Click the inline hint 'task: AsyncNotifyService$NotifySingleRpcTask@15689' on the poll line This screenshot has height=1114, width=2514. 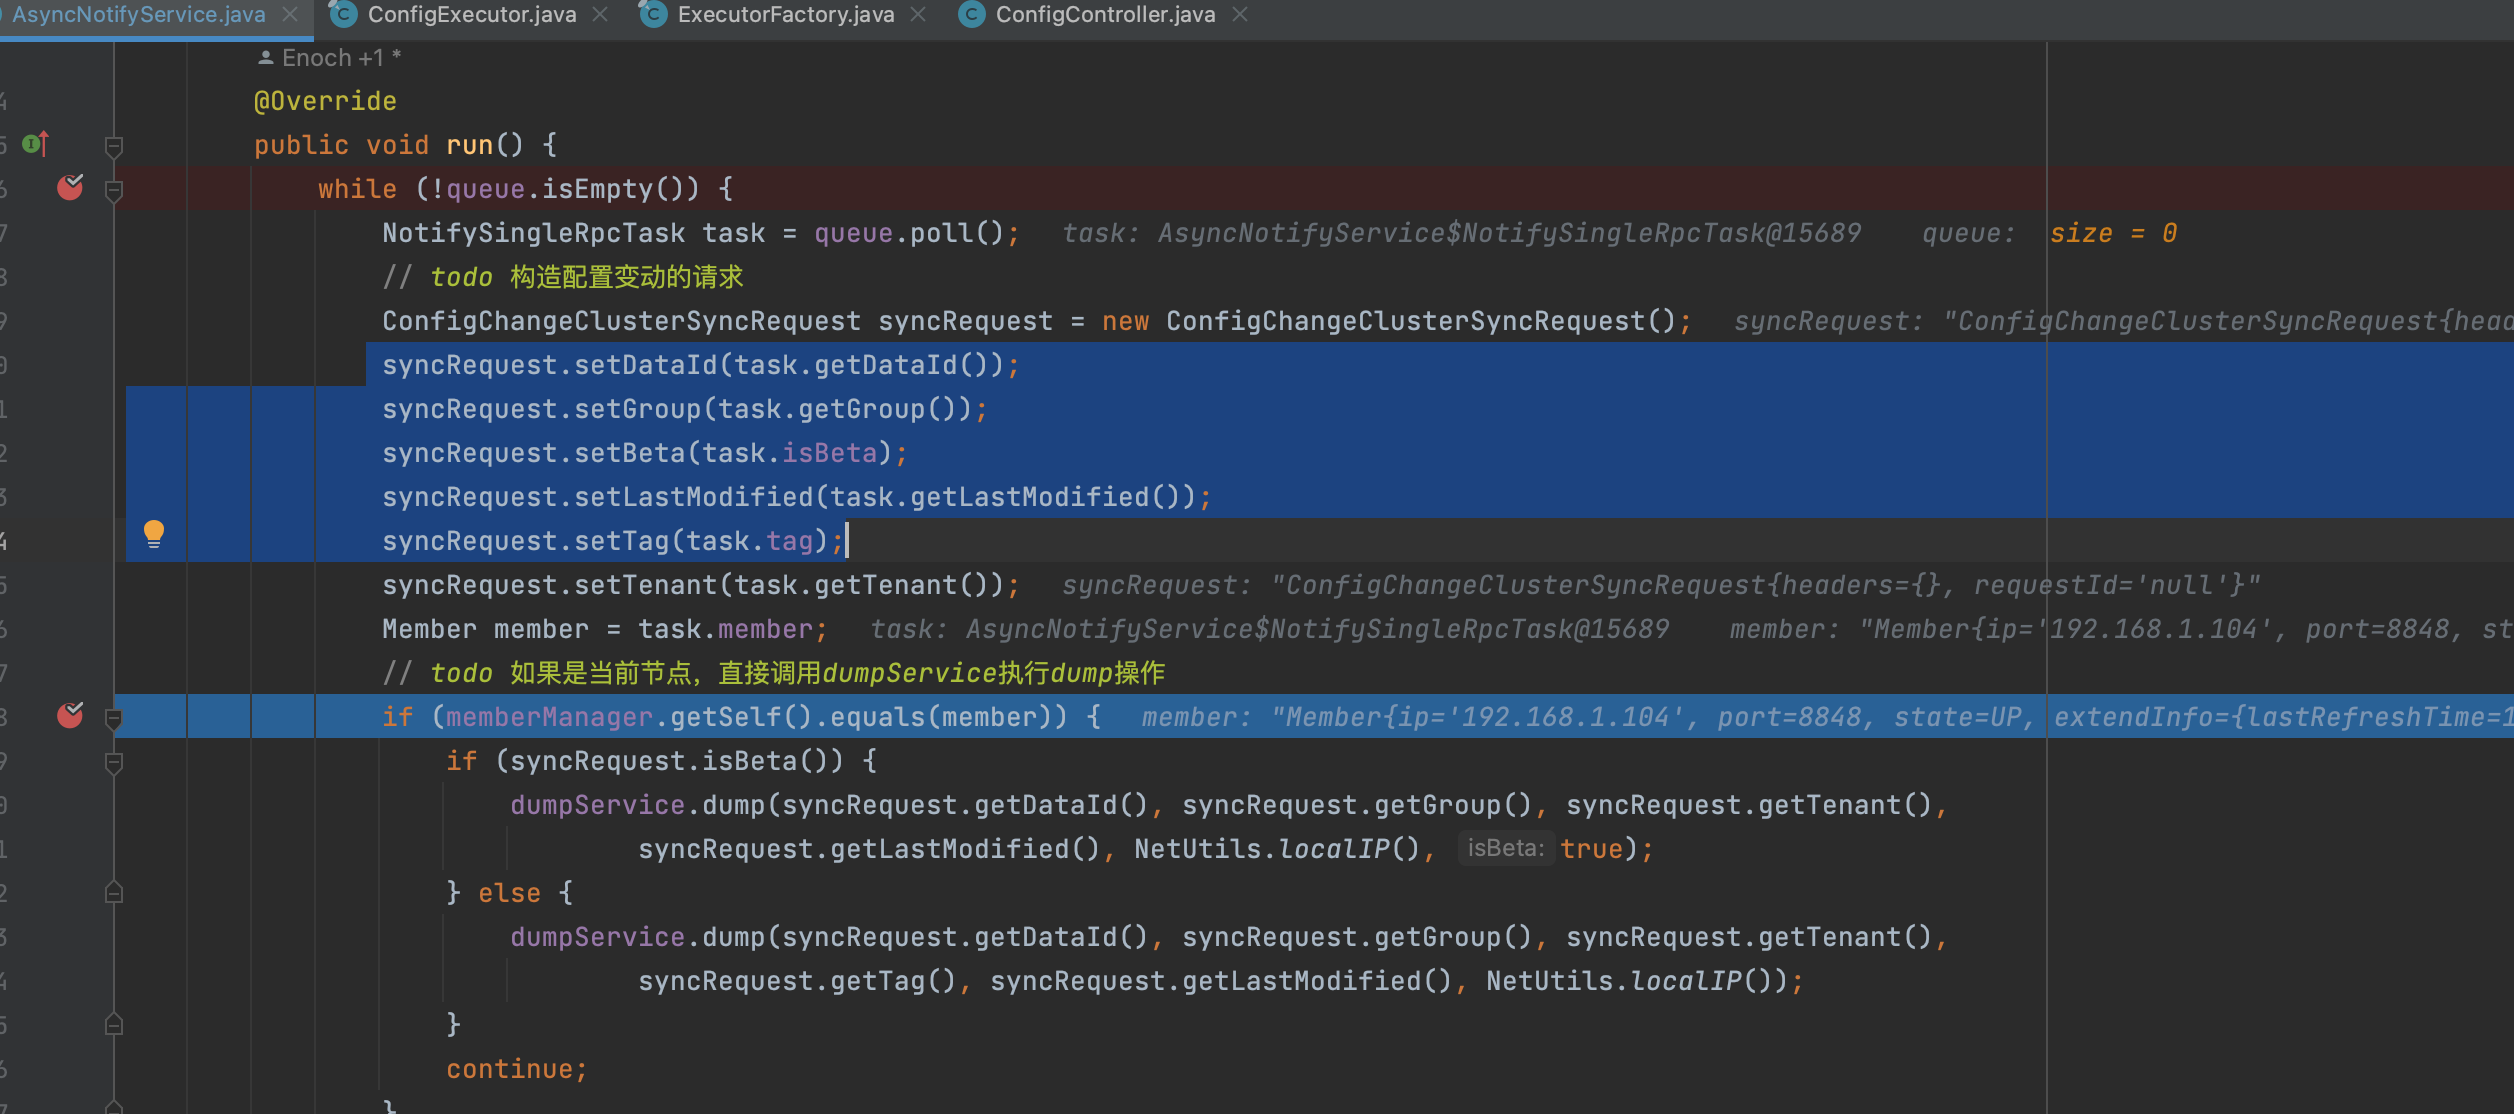coord(1461,233)
